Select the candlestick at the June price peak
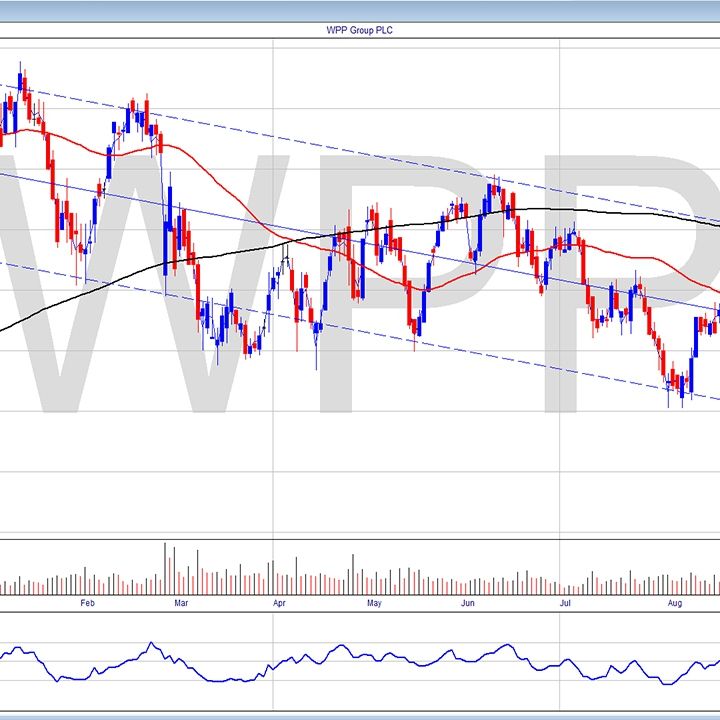 pos(493,188)
